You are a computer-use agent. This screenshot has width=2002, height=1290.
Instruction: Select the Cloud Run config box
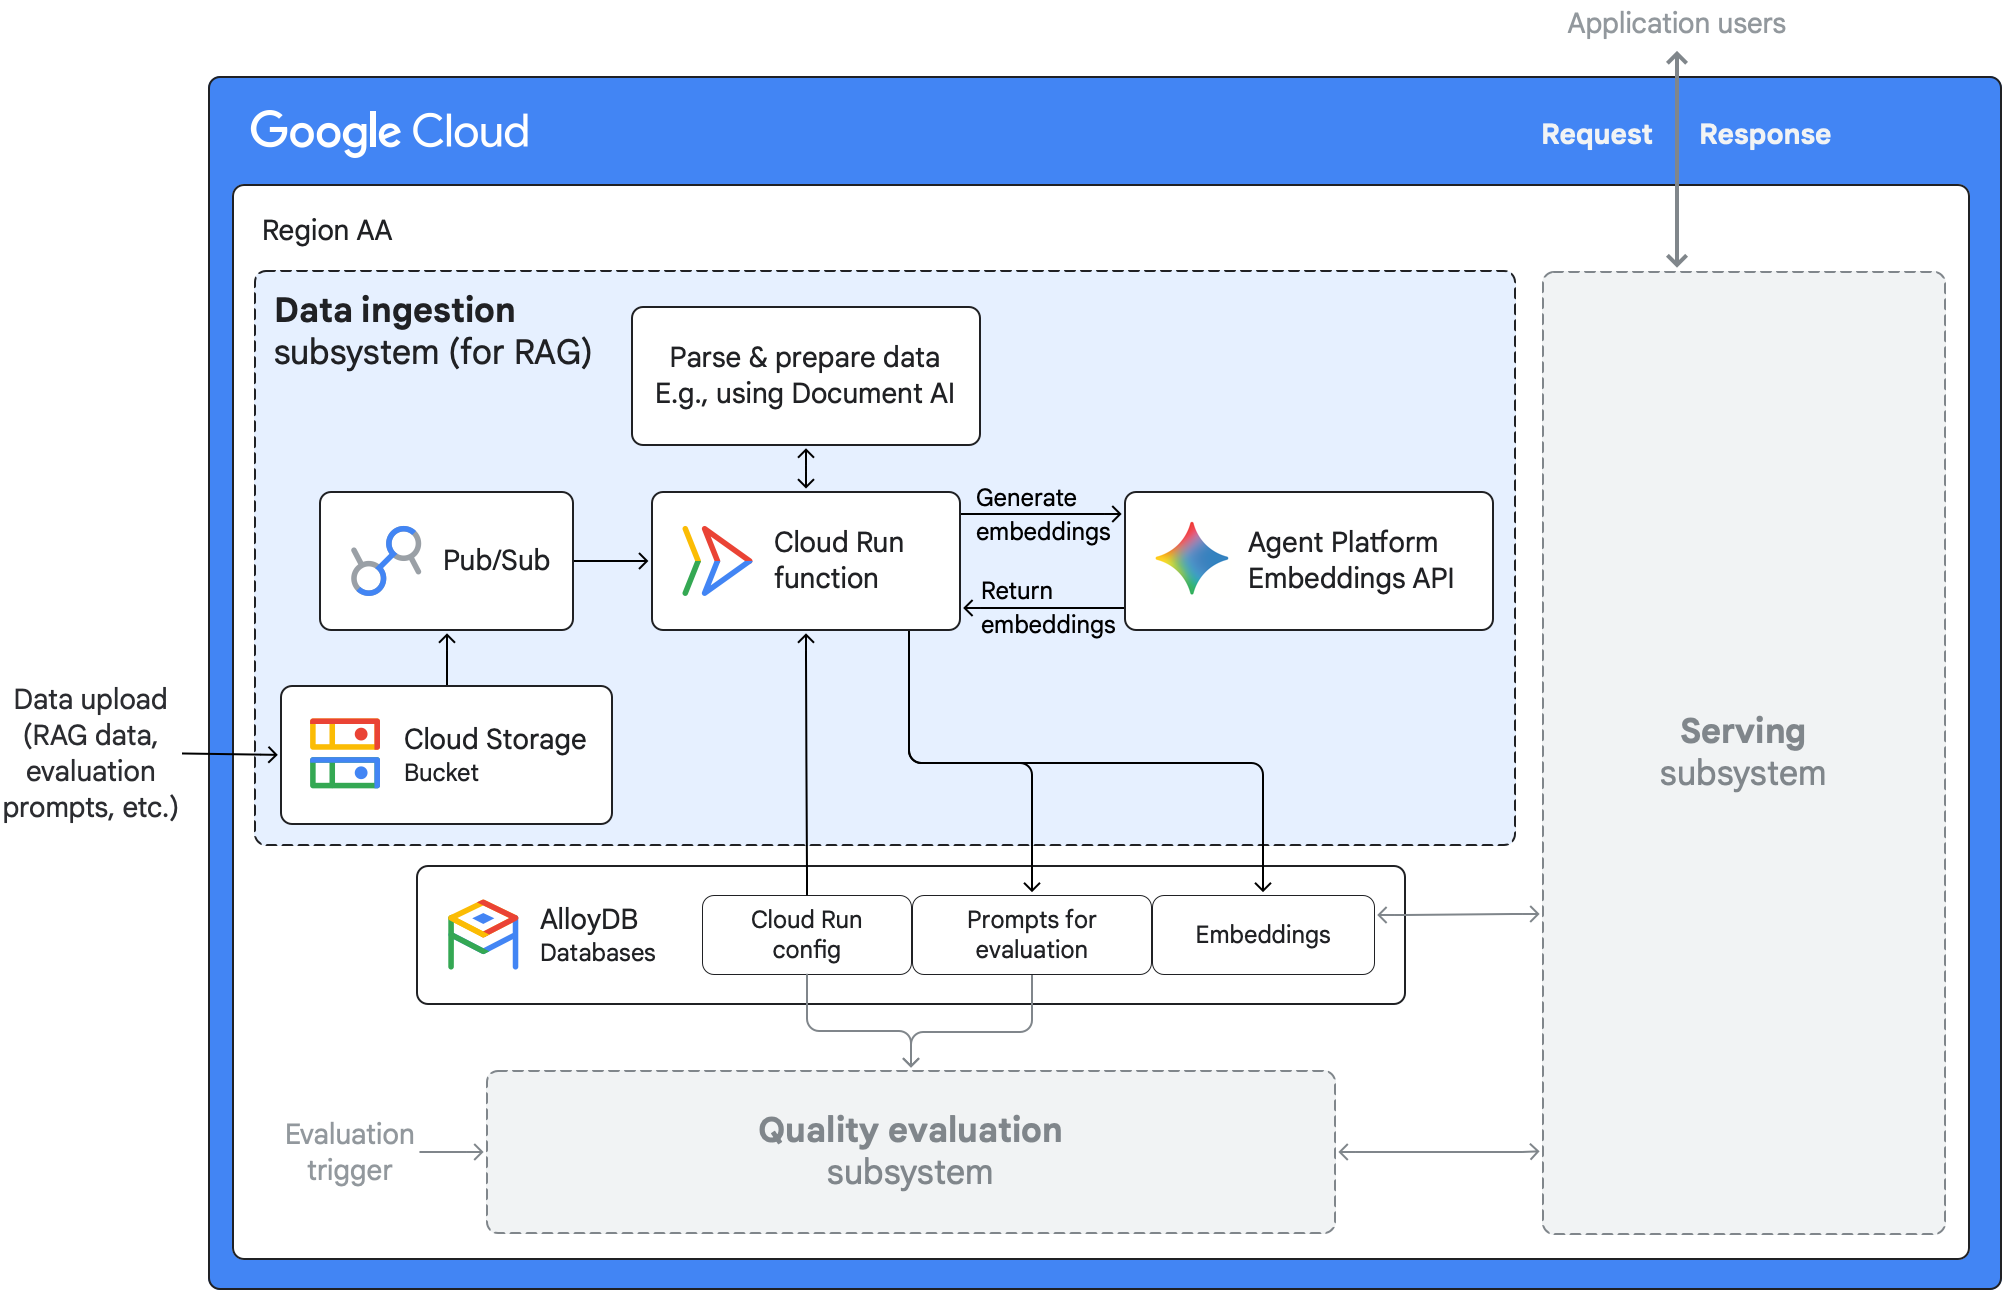(807, 935)
